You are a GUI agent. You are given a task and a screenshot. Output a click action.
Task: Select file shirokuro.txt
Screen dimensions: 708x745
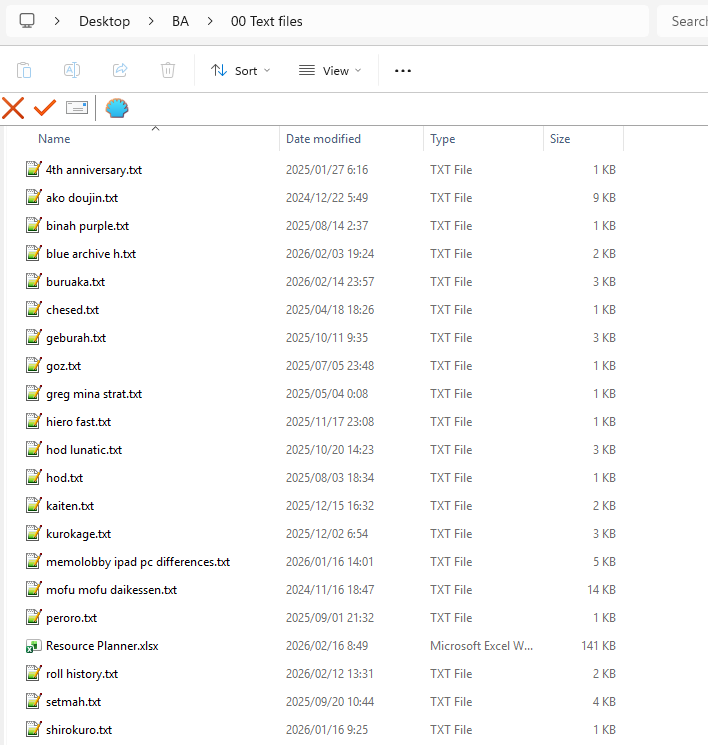[x=79, y=730]
